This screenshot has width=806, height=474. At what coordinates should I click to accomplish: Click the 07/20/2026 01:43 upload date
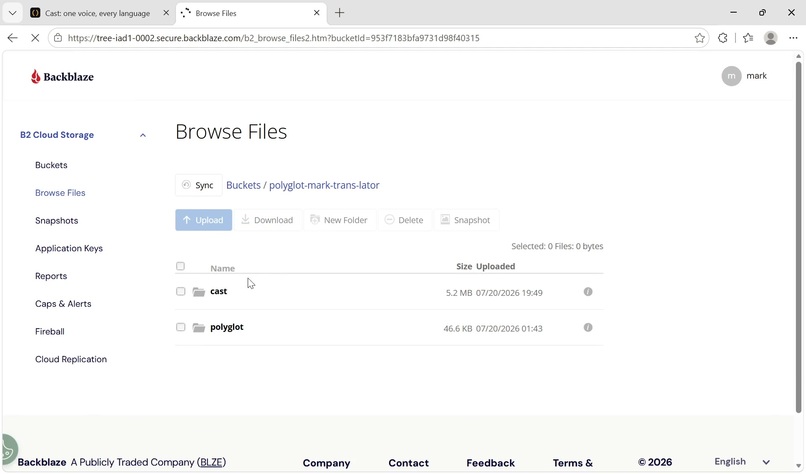click(x=509, y=329)
